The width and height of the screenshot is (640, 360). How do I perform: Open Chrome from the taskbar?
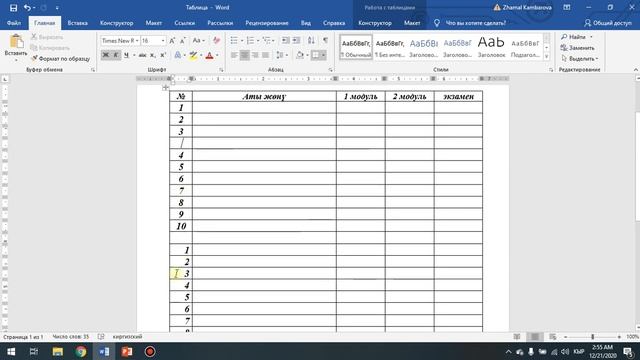click(x=81, y=351)
